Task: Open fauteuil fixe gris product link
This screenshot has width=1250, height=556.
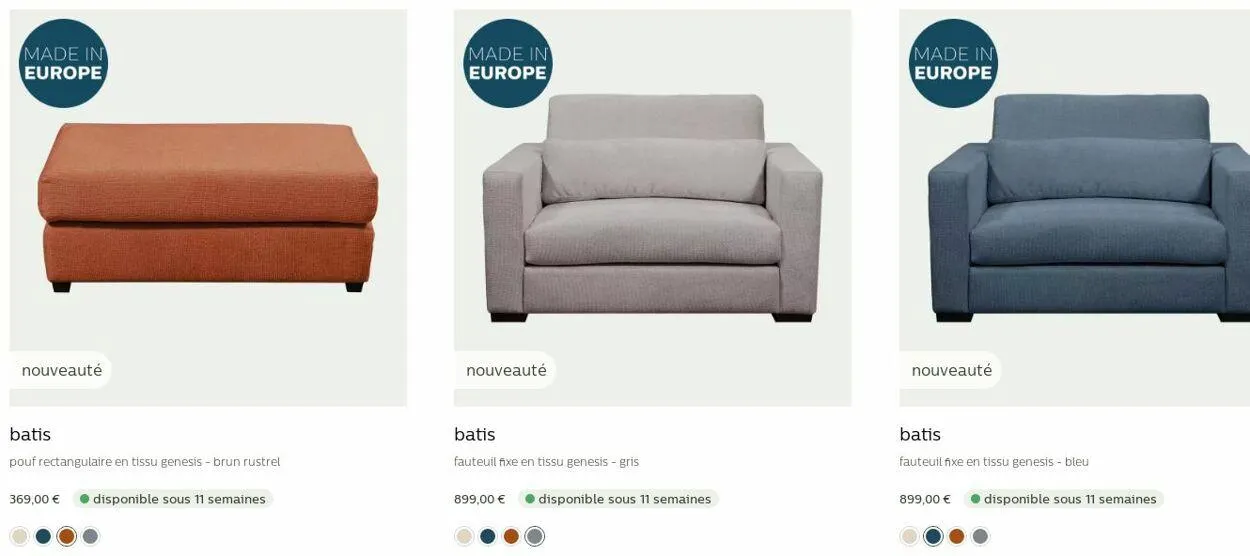Action: [x=546, y=462]
